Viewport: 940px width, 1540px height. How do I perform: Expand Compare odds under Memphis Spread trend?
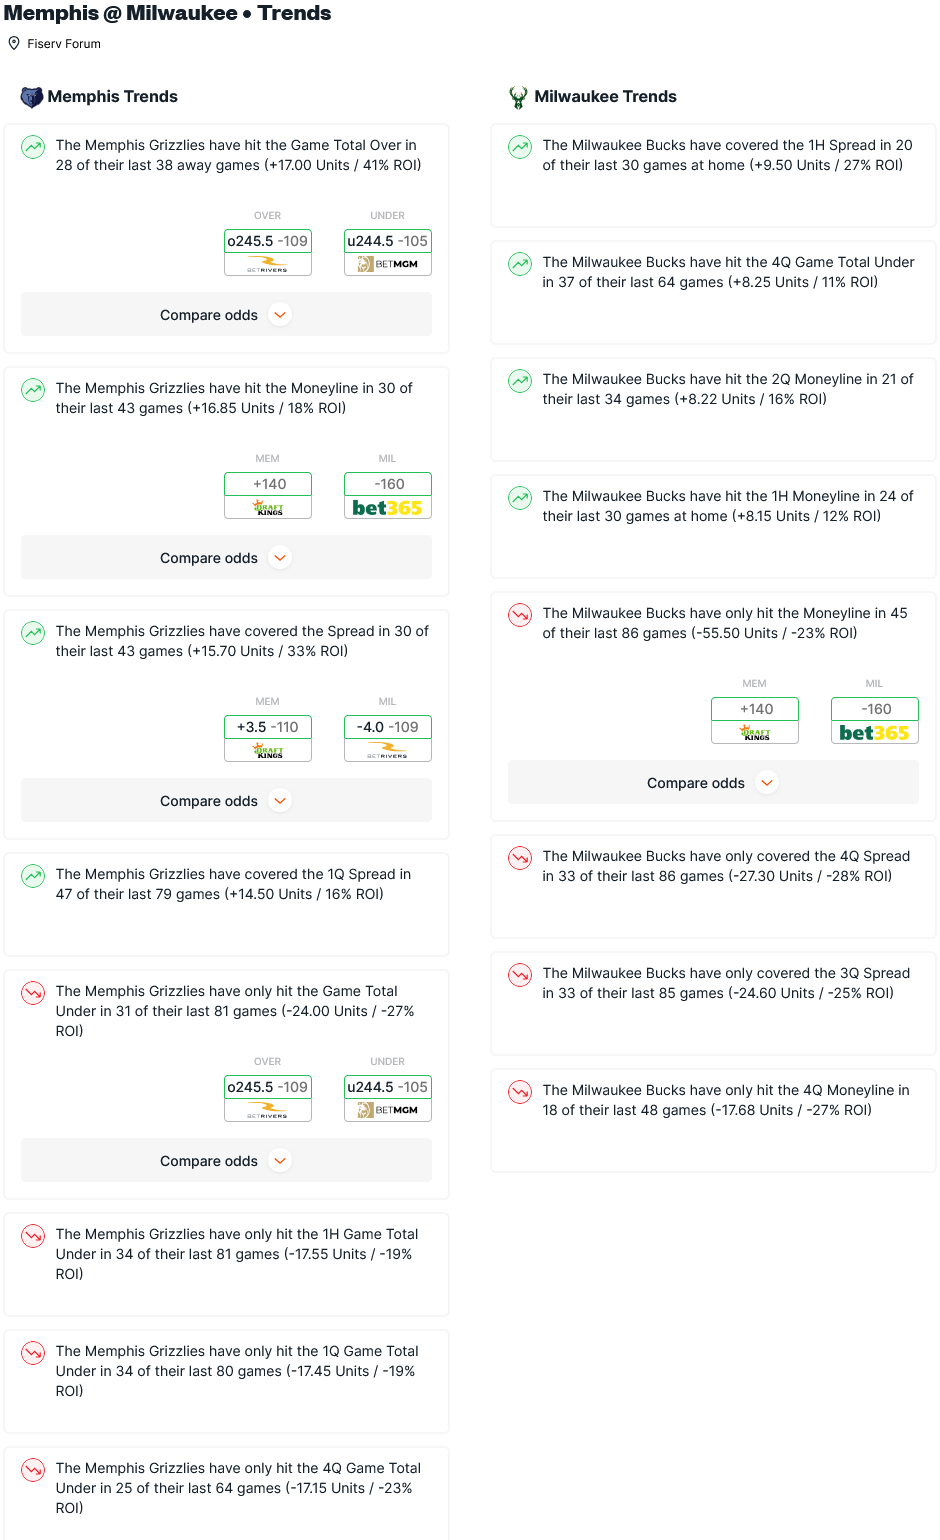pyautogui.click(x=226, y=801)
